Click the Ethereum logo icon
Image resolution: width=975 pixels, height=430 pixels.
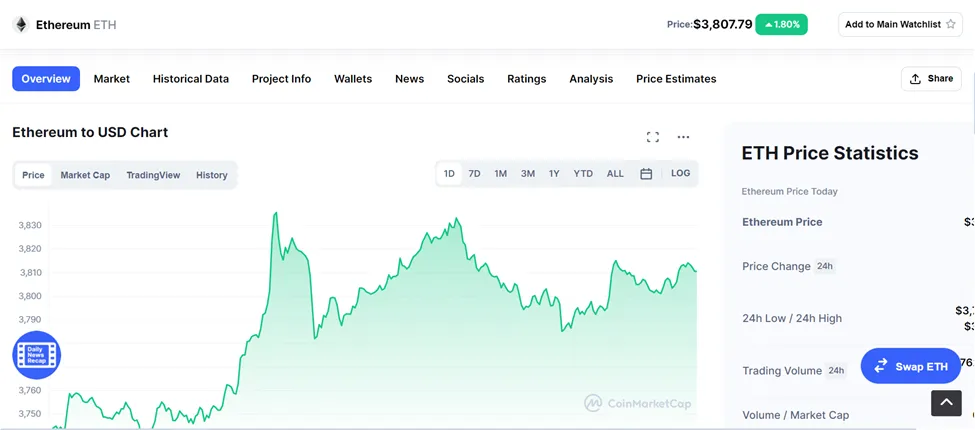point(21,25)
